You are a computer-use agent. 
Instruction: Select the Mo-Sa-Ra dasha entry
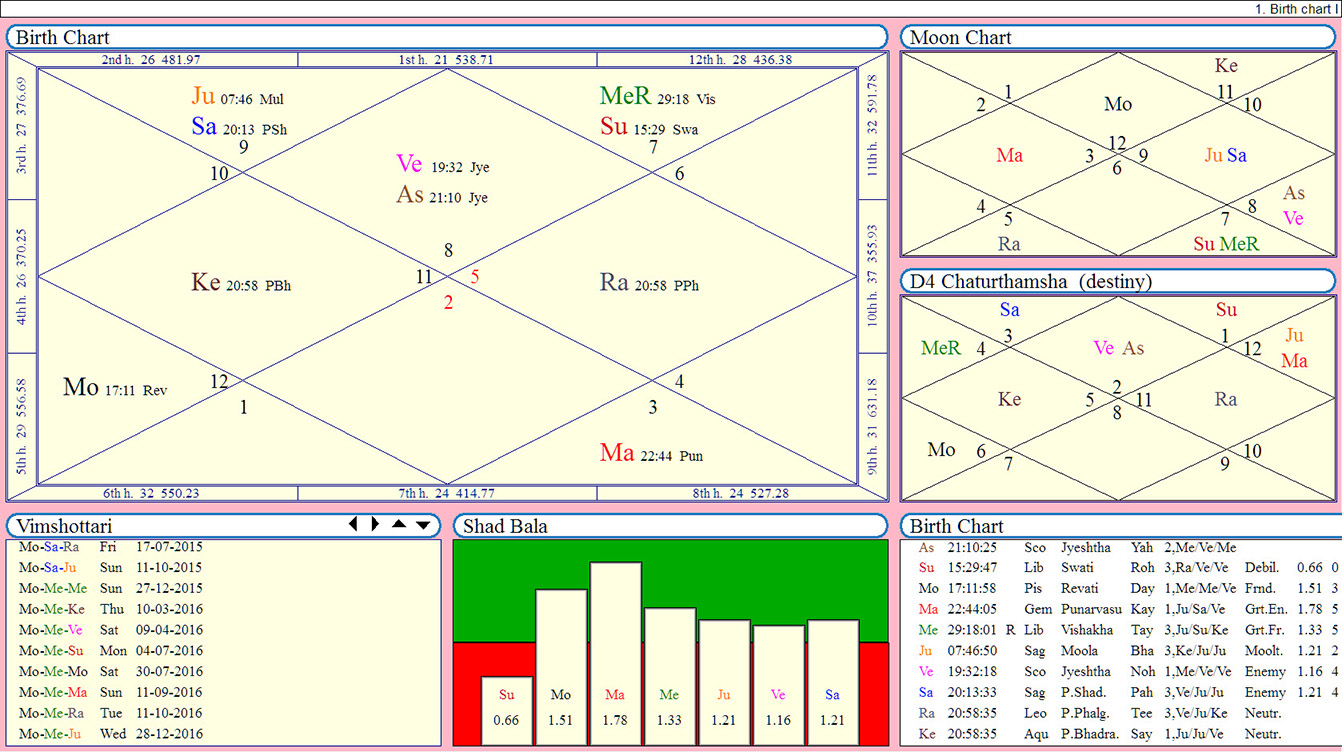[x=110, y=547]
